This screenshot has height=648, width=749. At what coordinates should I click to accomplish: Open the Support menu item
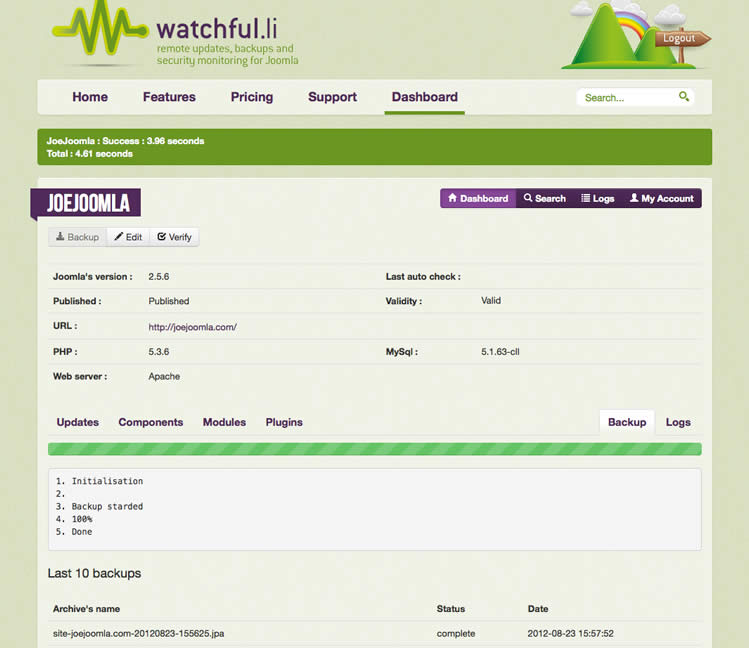coord(332,97)
